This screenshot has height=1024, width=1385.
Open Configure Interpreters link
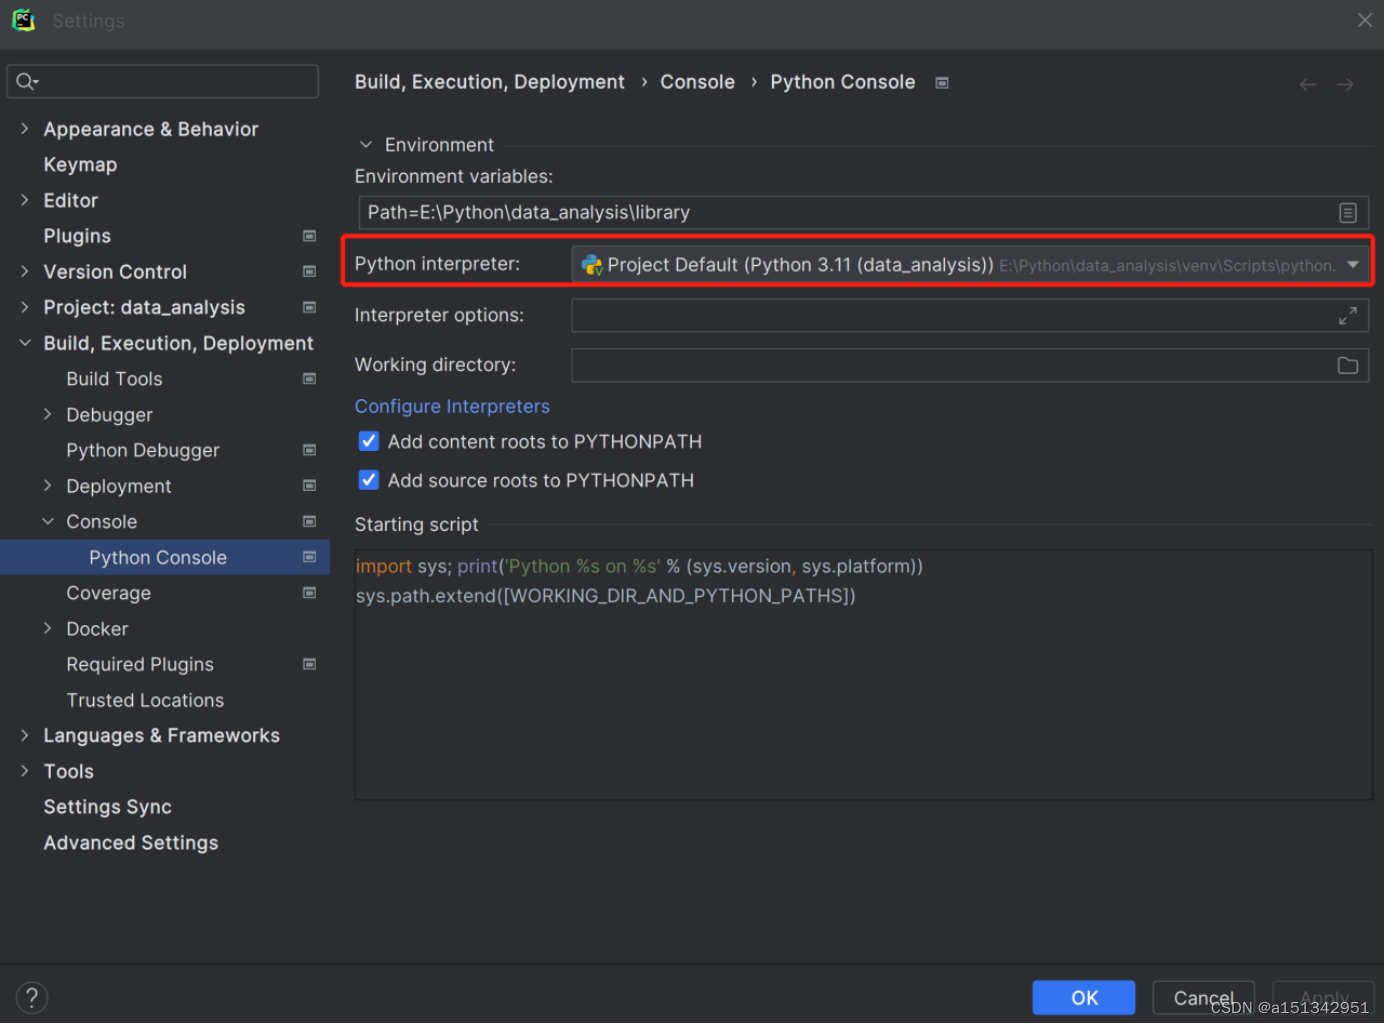click(x=452, y=406)
